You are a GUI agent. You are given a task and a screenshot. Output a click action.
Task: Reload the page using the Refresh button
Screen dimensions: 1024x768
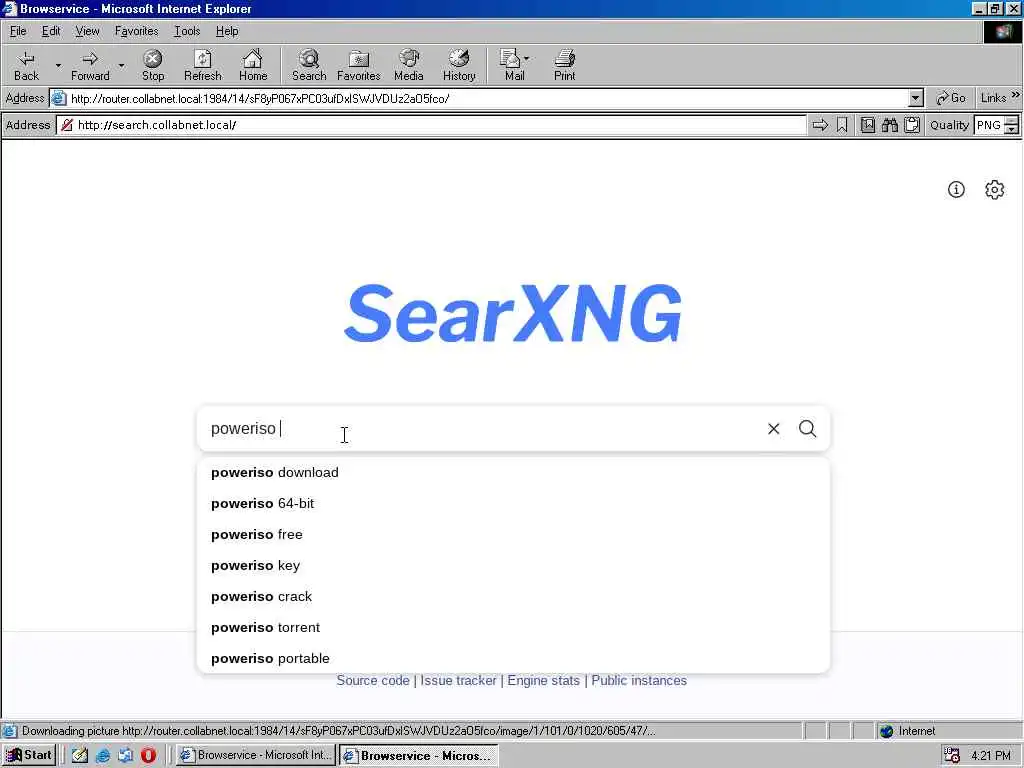pos(202,65)
